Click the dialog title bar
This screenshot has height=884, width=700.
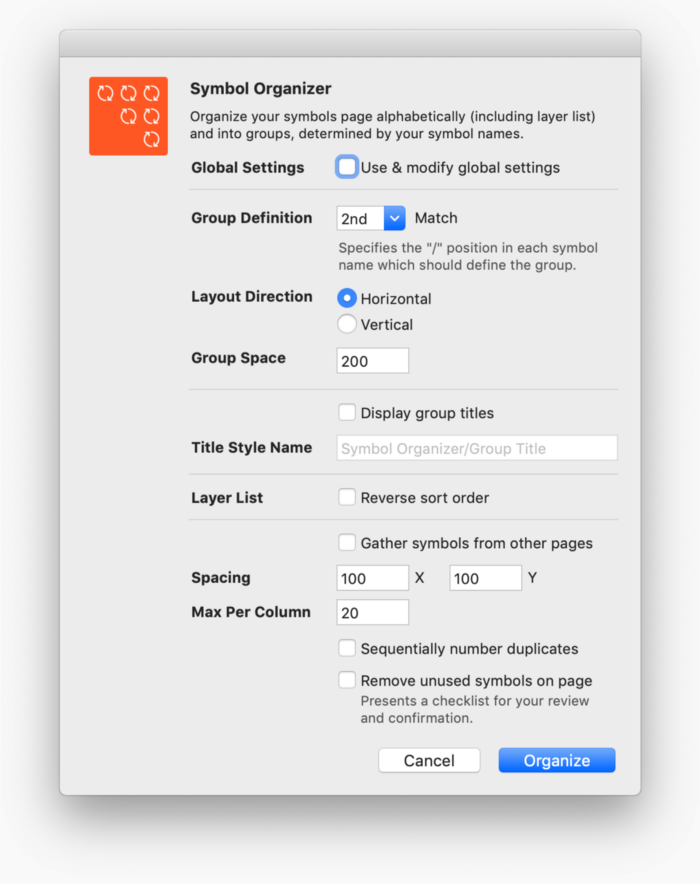350,43
